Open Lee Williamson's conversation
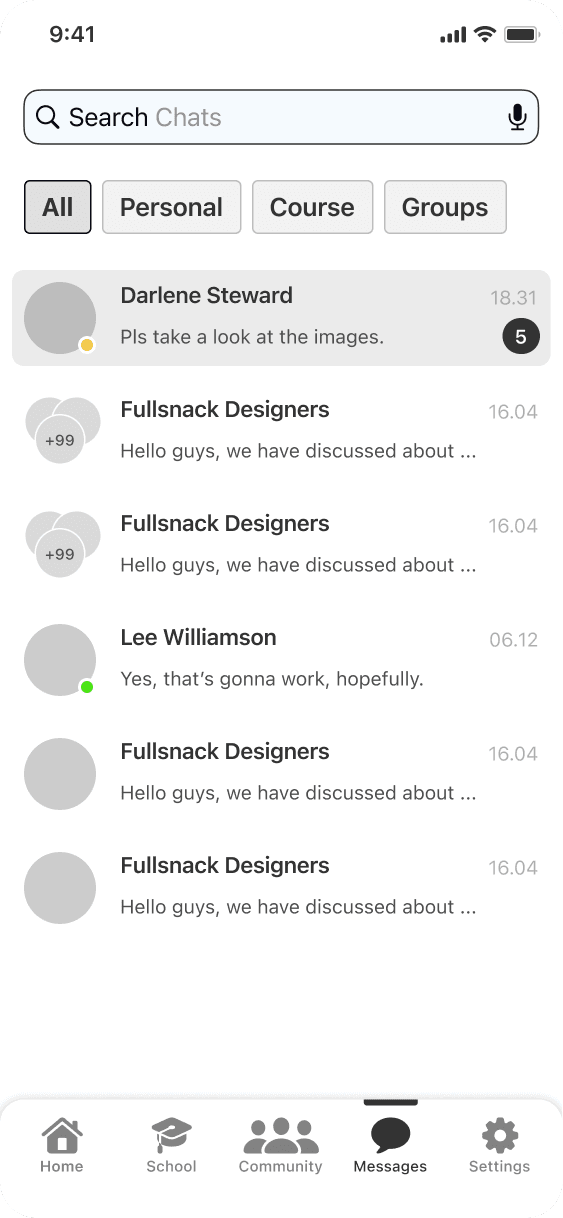Screen dimensions: 563x1218 (281, 660)
